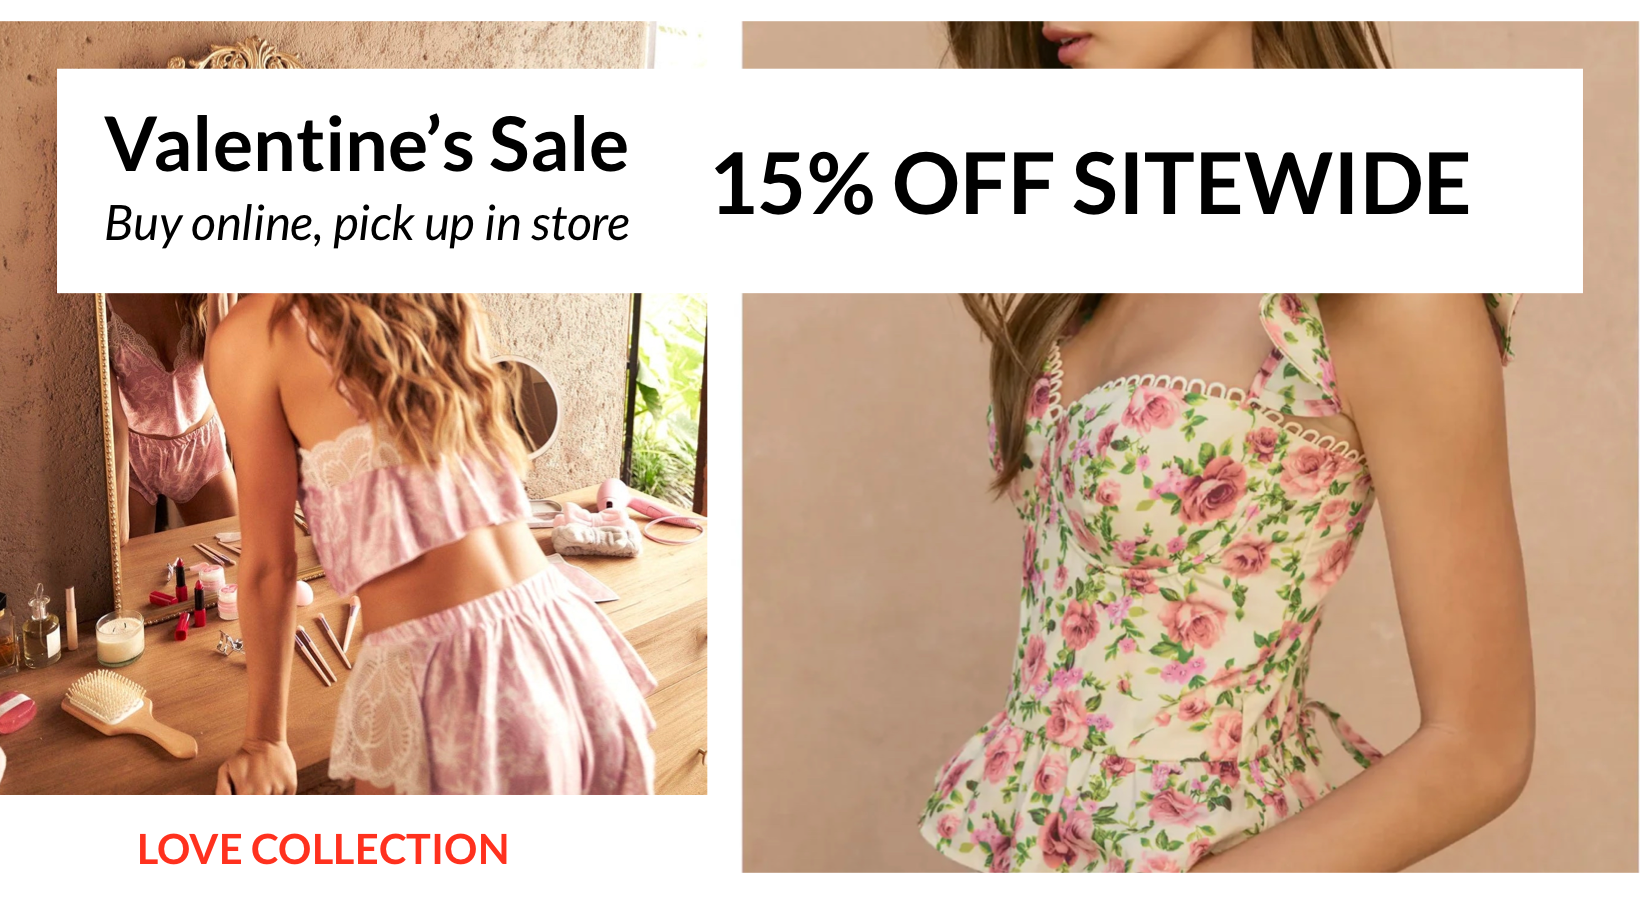Click Buy online, pick up in store
This screenshot has width=1640, height=900.
[367, 224]
